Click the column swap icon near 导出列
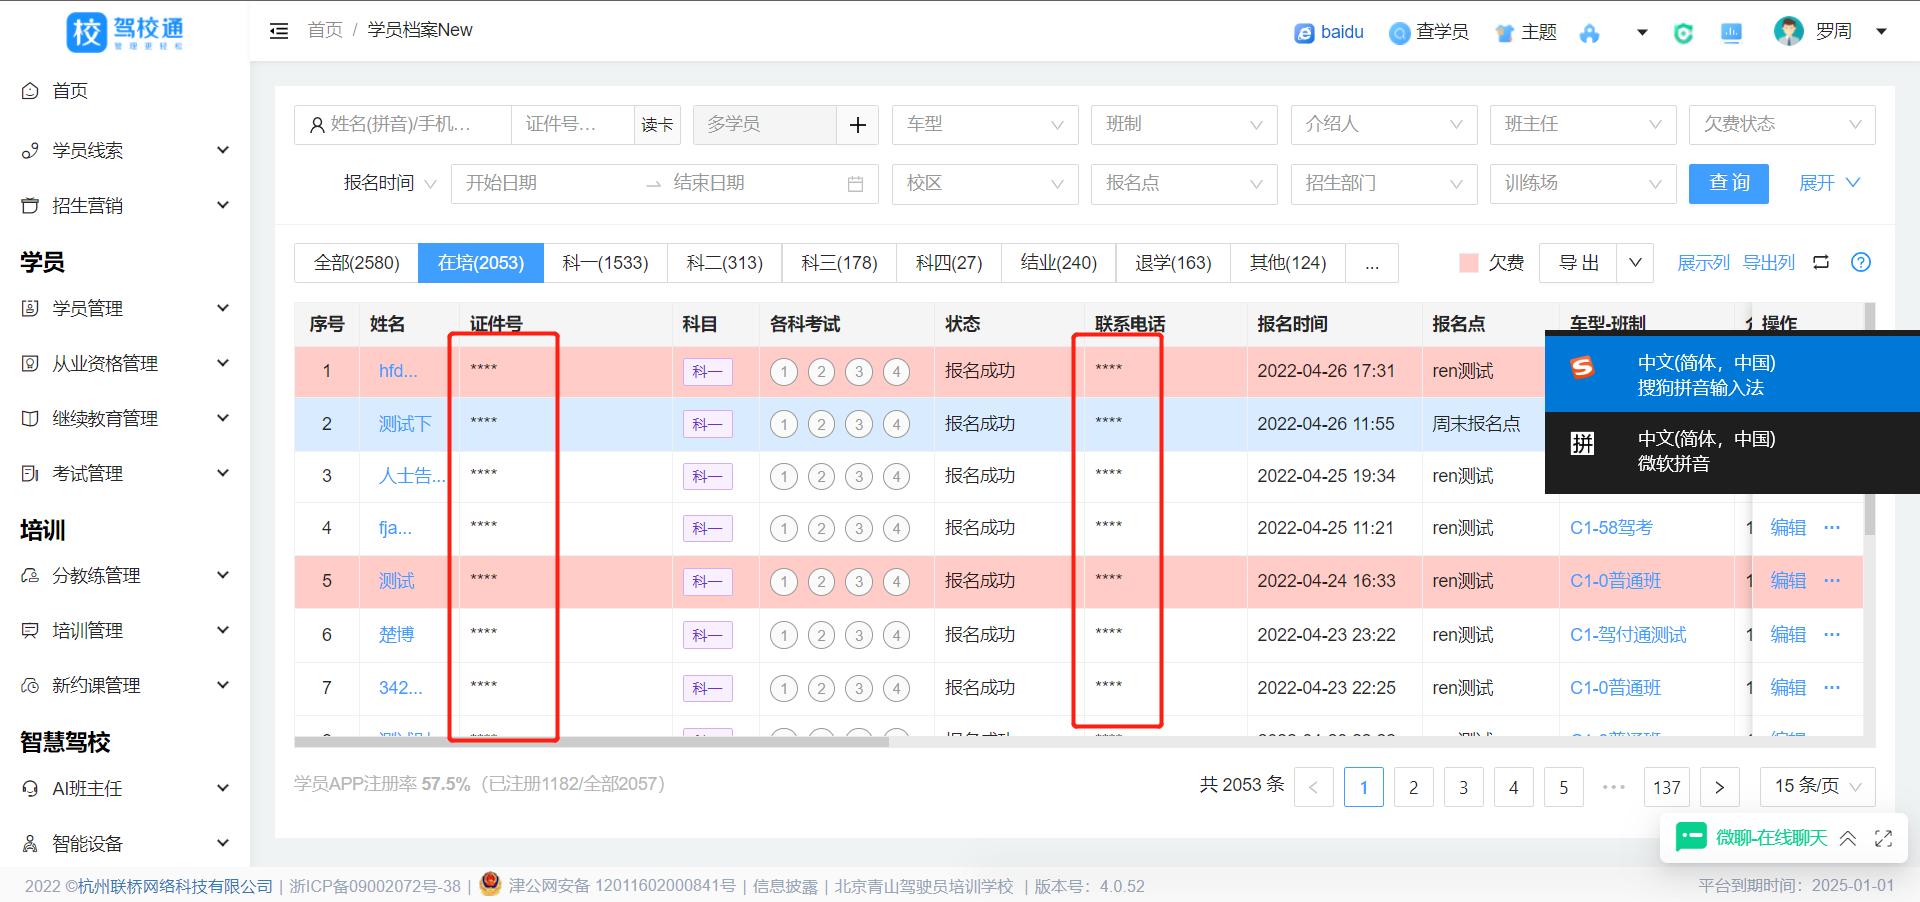 coord(1821,262)
